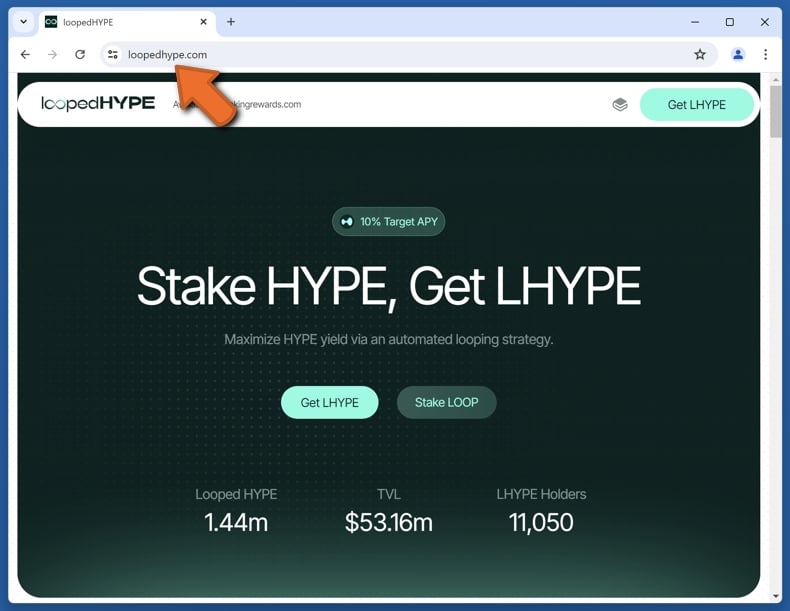Click the 'Stake HYPE, Get LHYPE' heading
This screenshot has width=790, height=611.
click(388, 286)
